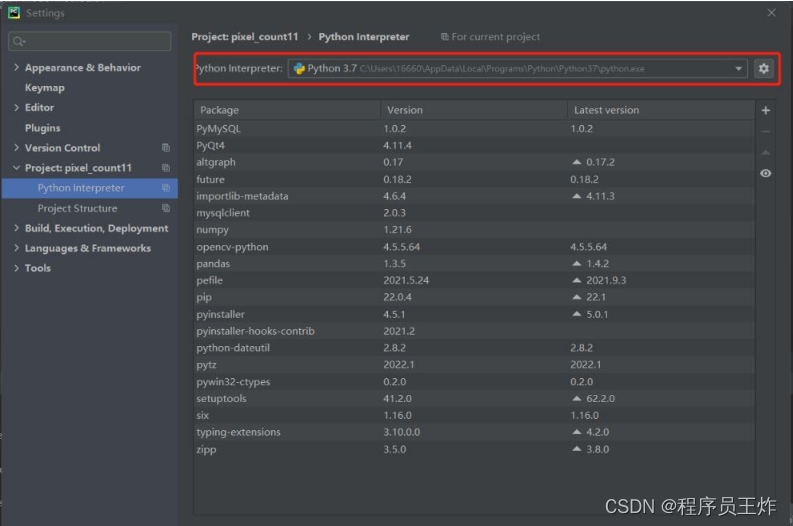Click upgrade arrow next to typing-extensions 4.2.0

[x=577, y=432]
